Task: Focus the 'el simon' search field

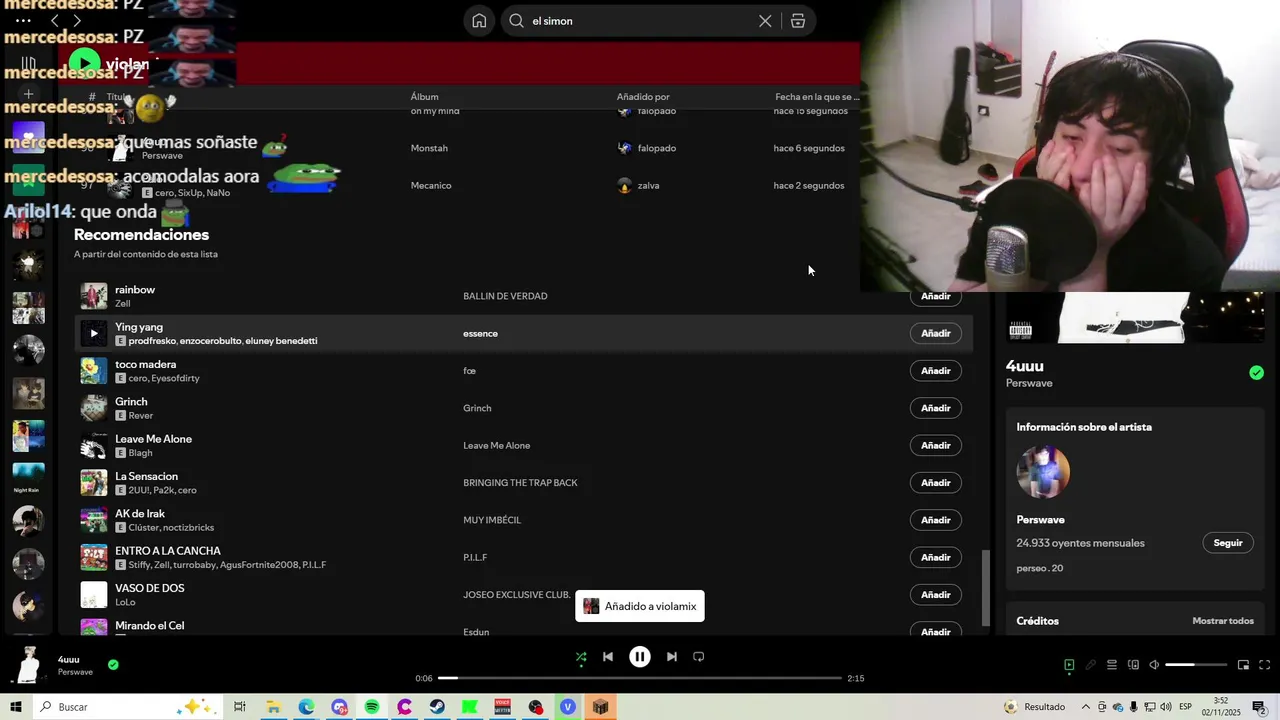Action: coord(640,21)
